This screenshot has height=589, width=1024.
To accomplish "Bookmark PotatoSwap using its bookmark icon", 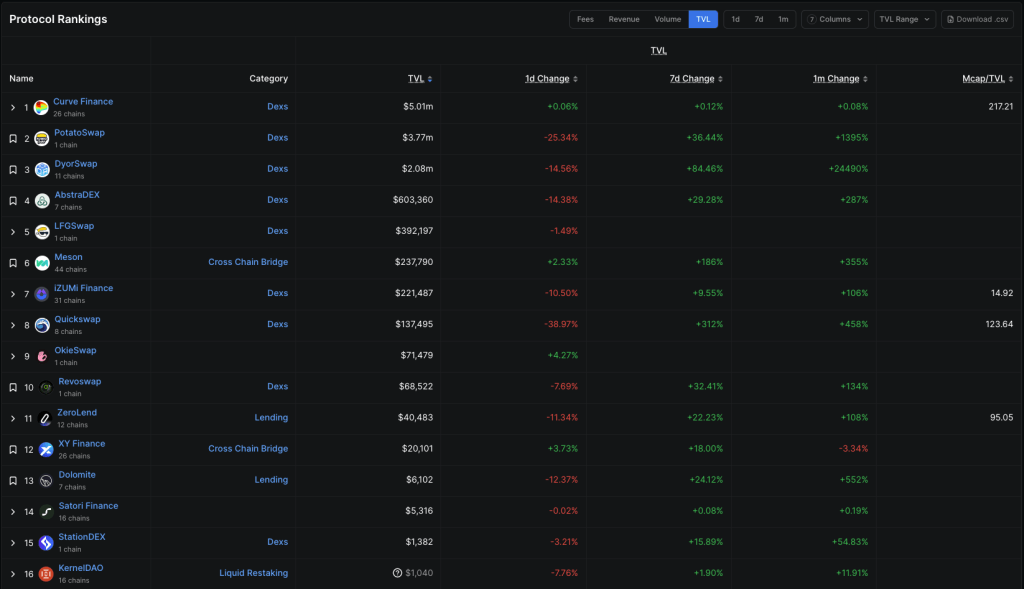I will click(x=12, y=137).
